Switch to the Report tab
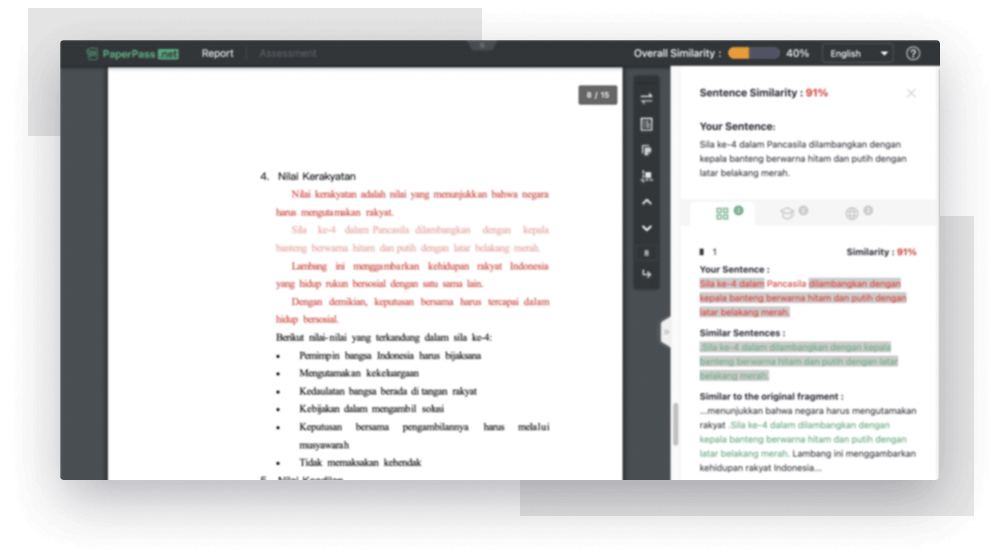 [217, 54]
